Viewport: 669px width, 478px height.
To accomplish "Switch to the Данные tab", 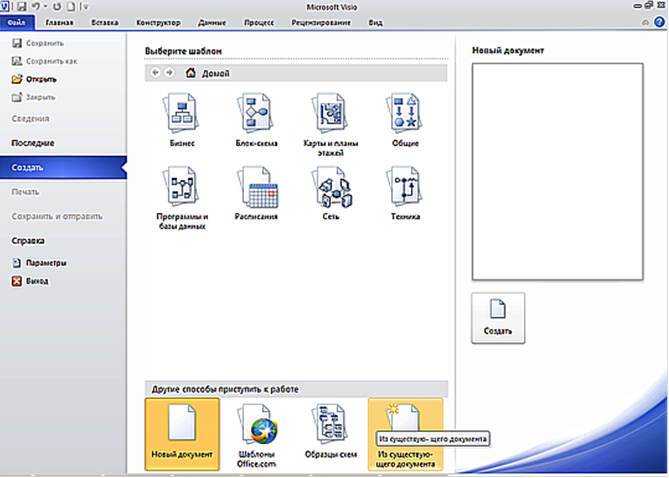I will click(x=212, y=23).
